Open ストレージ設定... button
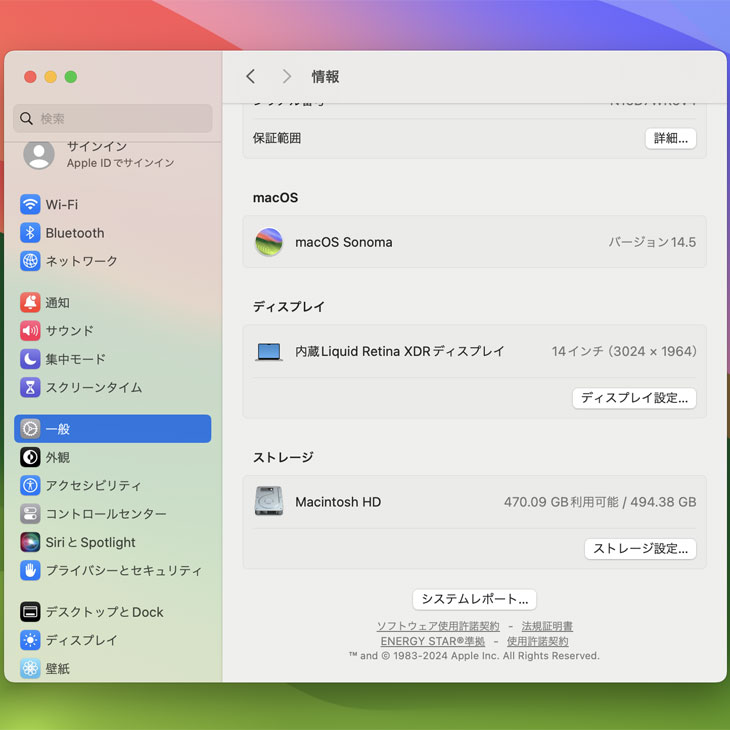The image size is (730, 730). (640, 549)
